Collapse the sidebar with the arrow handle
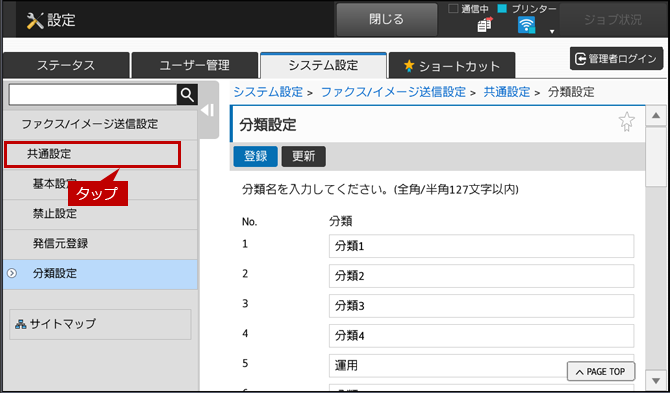The height and width of the screenshot is (393, 670). (x=209, y=110)
